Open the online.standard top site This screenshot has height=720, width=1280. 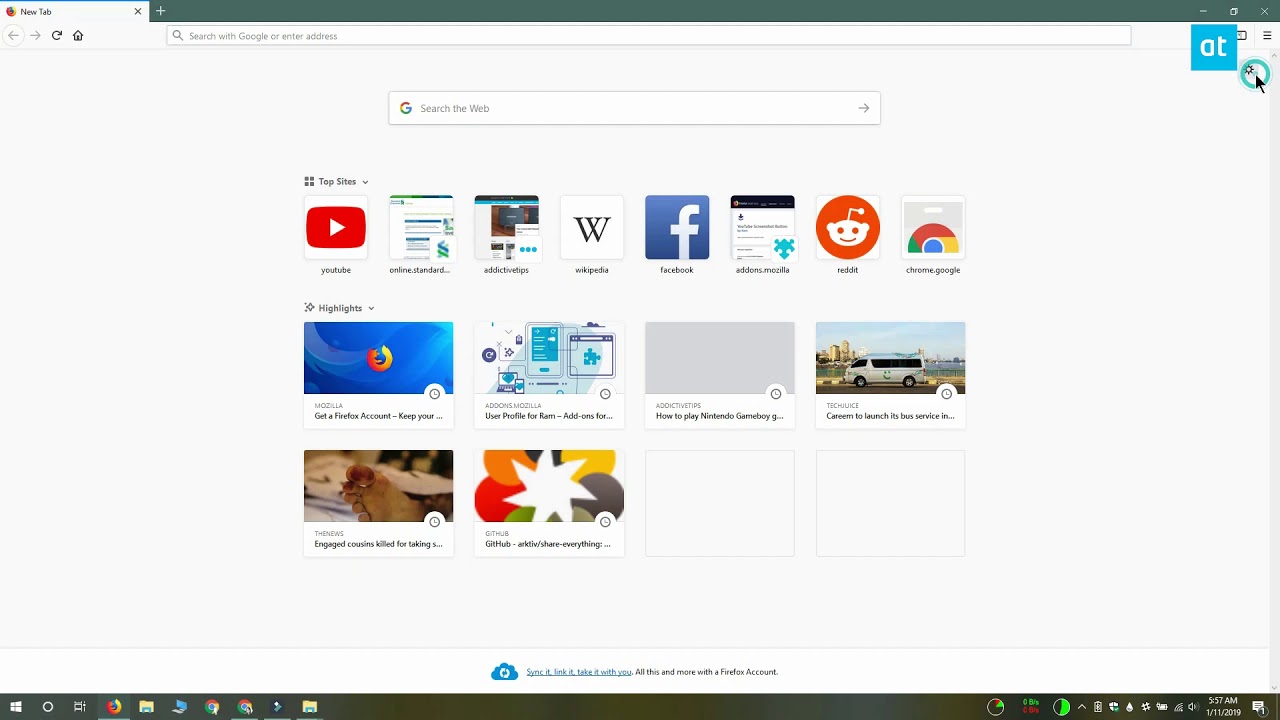[421, 235]
